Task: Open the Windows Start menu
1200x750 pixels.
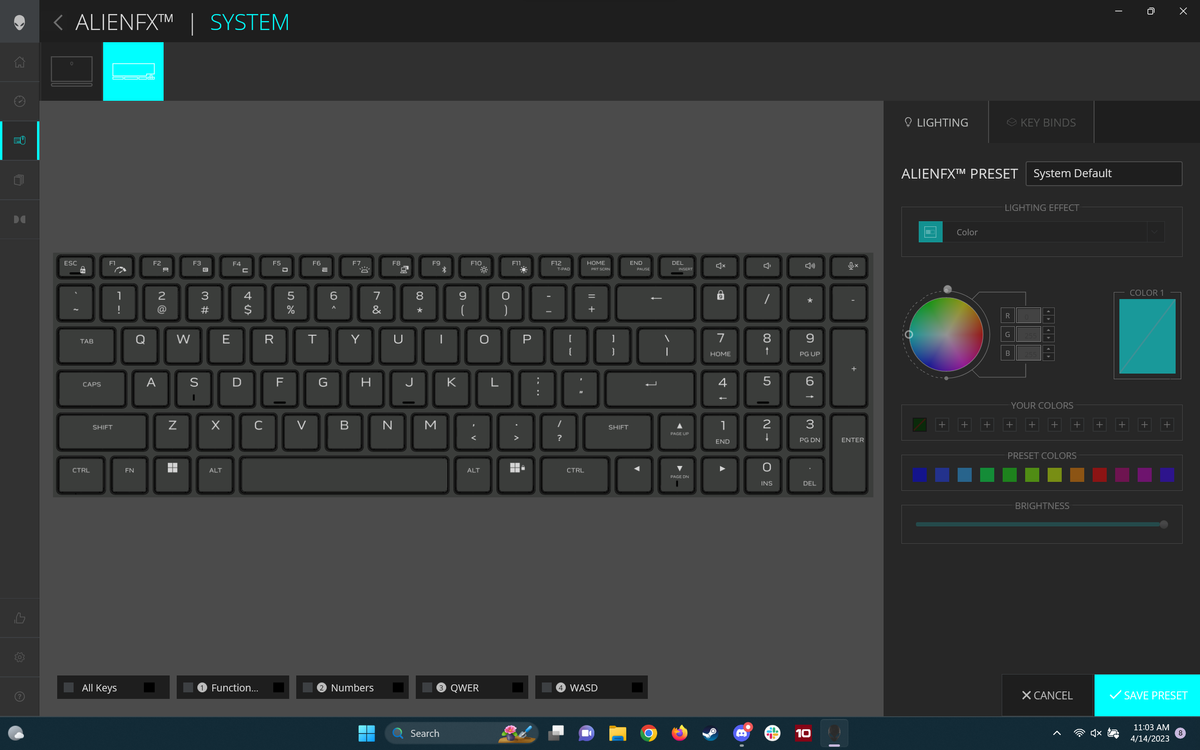Action: (x=366, y=733)
